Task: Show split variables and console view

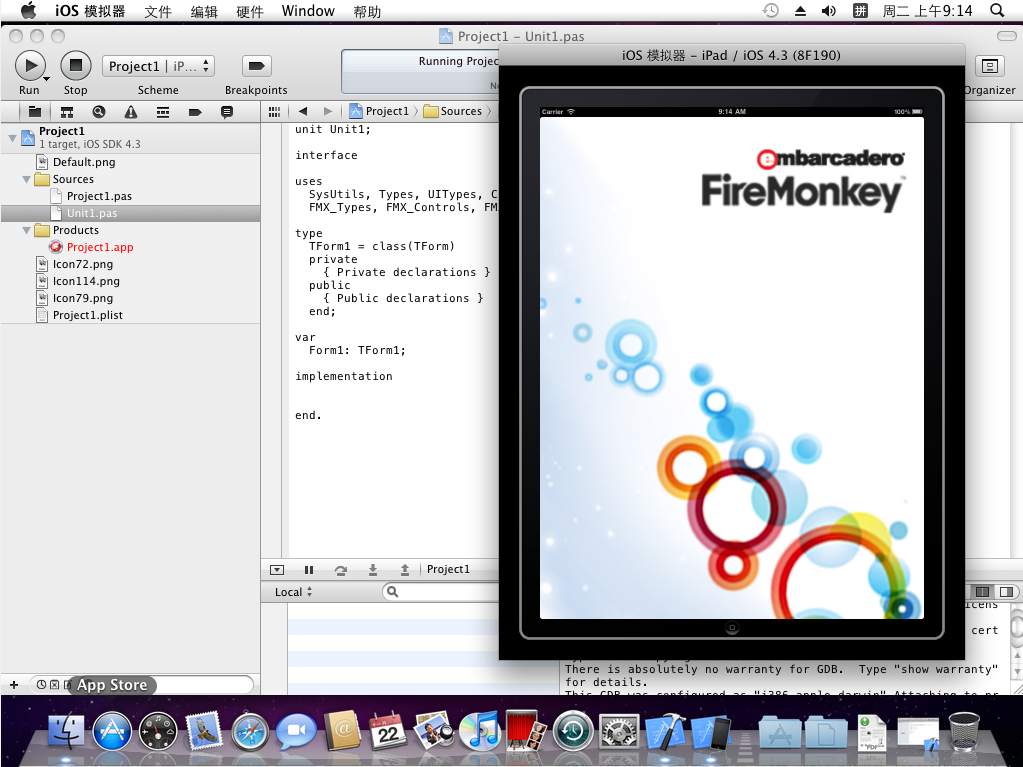Action: coord(982,592)
